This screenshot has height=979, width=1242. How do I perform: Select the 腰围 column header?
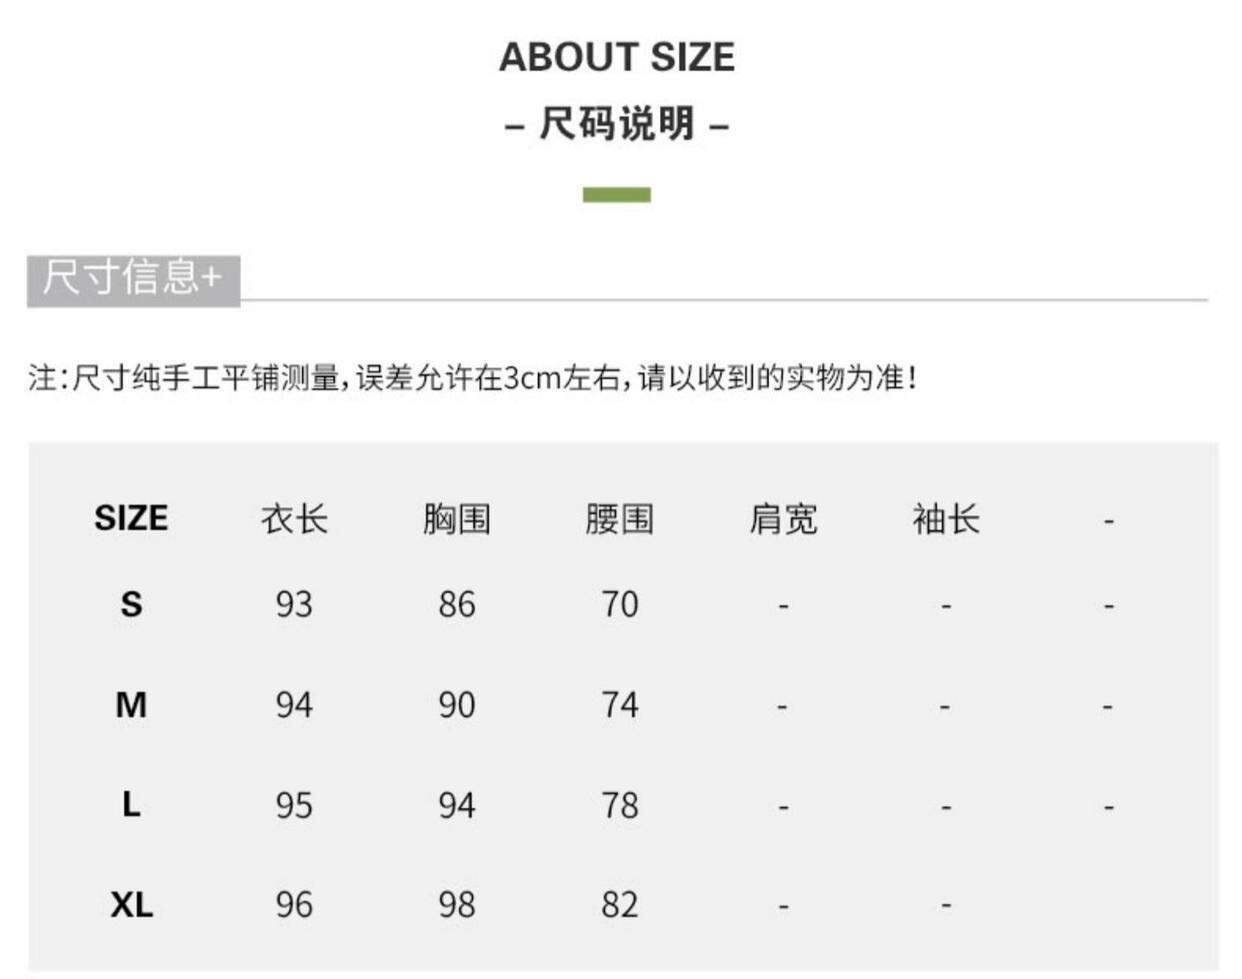pyautogui.click(x=619, y=519)
